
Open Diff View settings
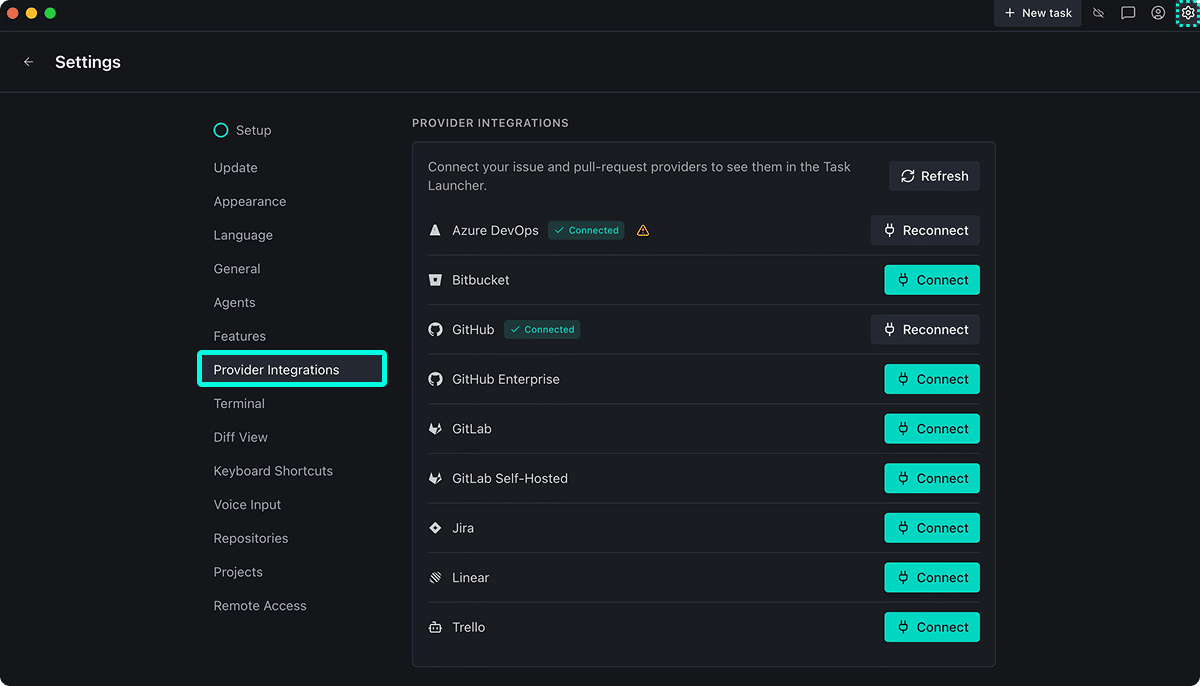[x=241, y=437]
